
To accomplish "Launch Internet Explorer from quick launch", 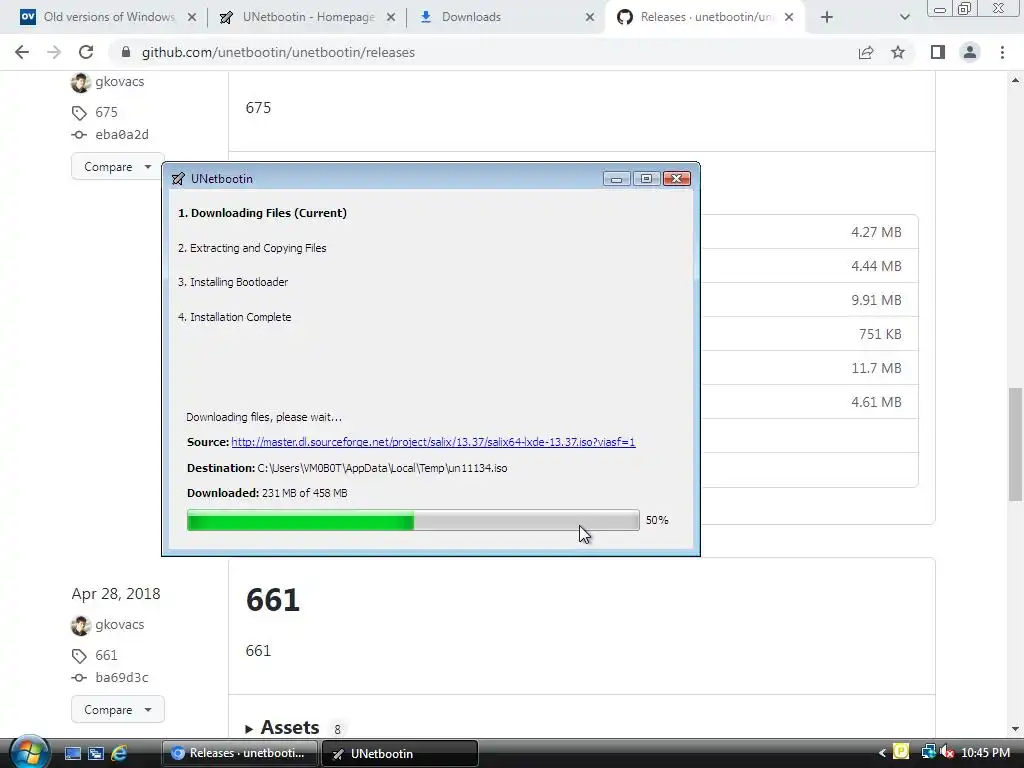I will coord(119,754).
